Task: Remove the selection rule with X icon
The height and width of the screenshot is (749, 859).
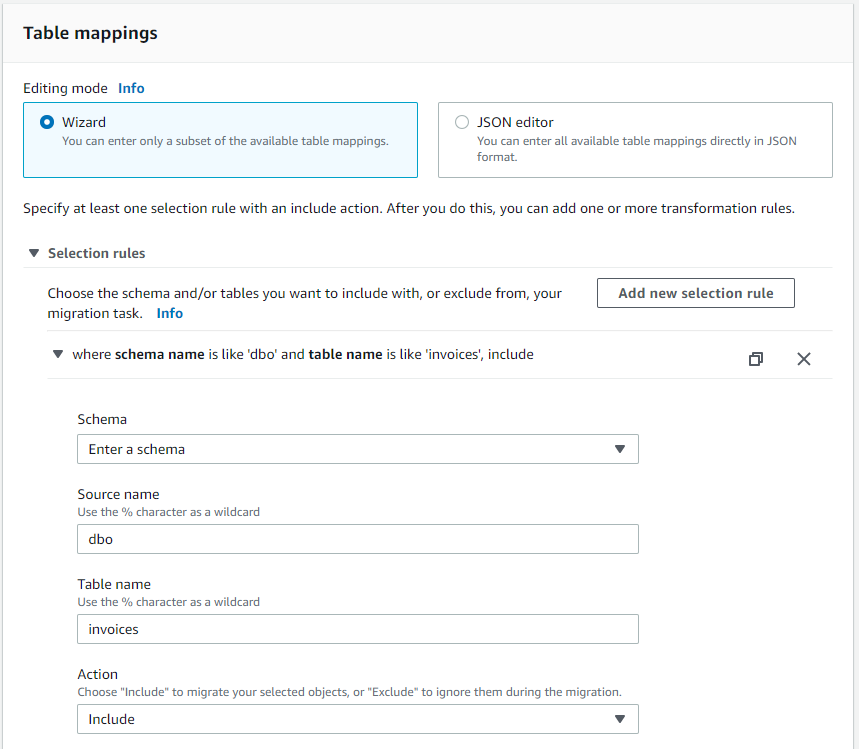Action: (804, 359)
